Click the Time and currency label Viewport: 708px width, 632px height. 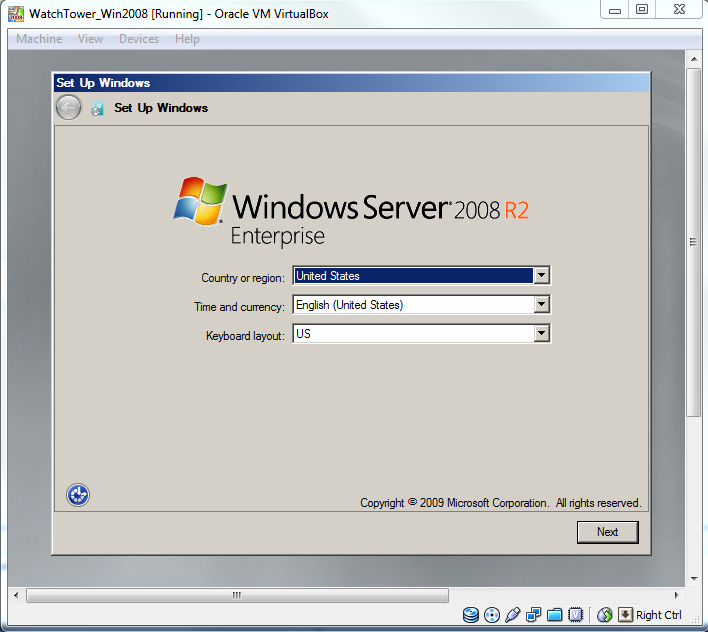(239, 307)
